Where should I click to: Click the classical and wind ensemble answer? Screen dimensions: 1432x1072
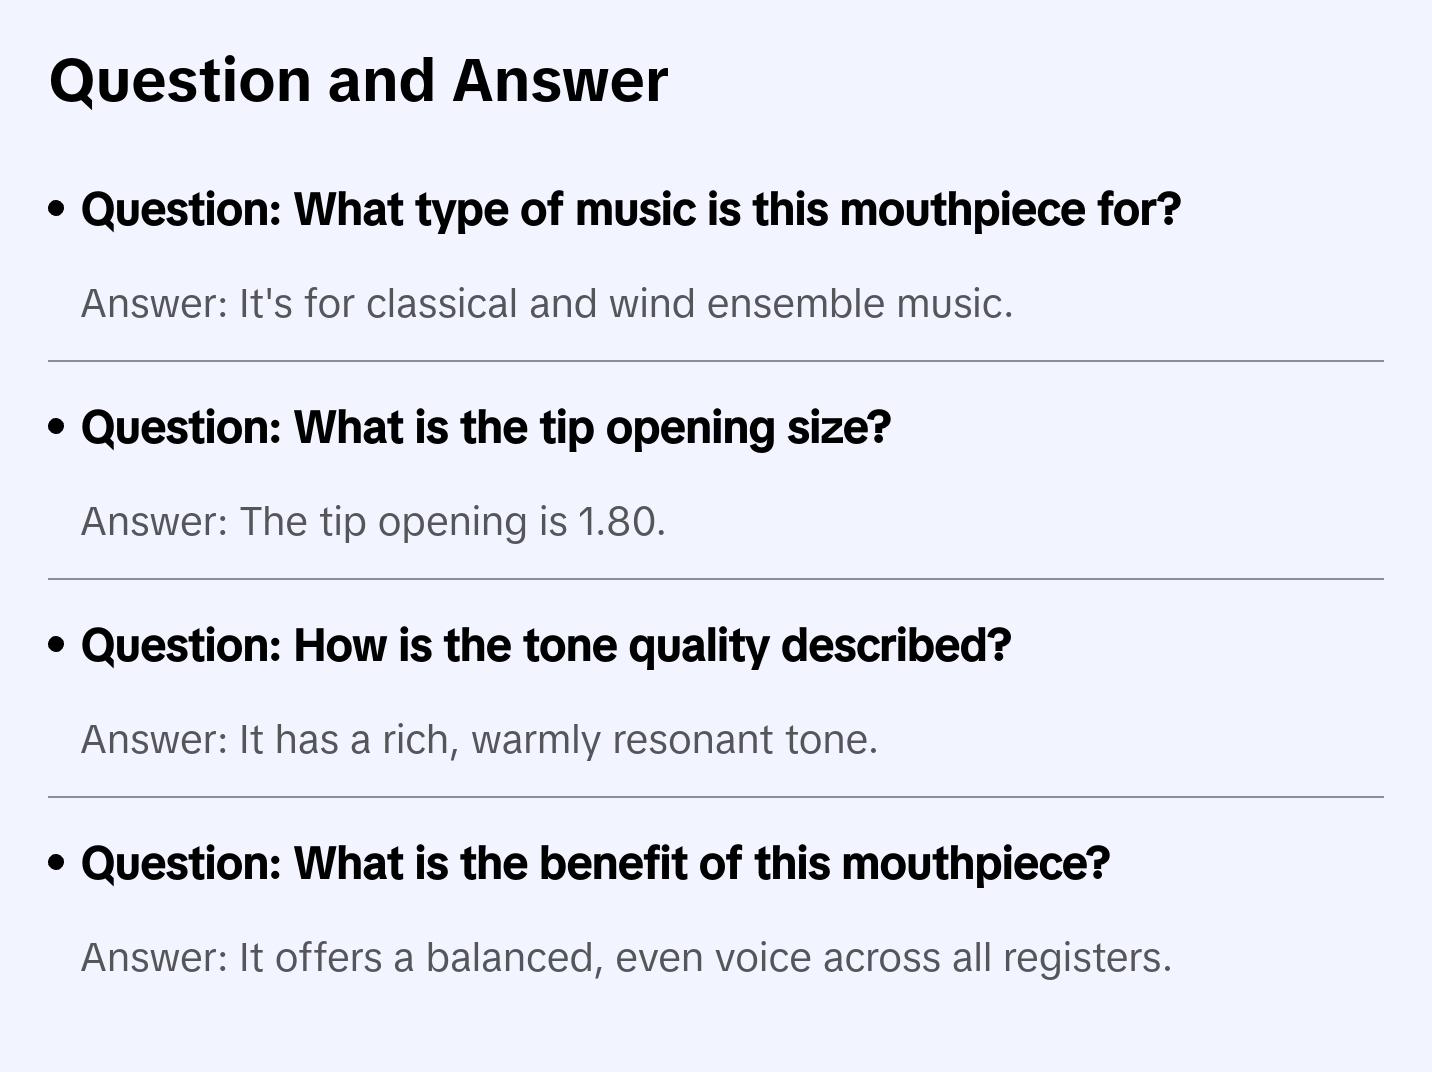point(546,304)
